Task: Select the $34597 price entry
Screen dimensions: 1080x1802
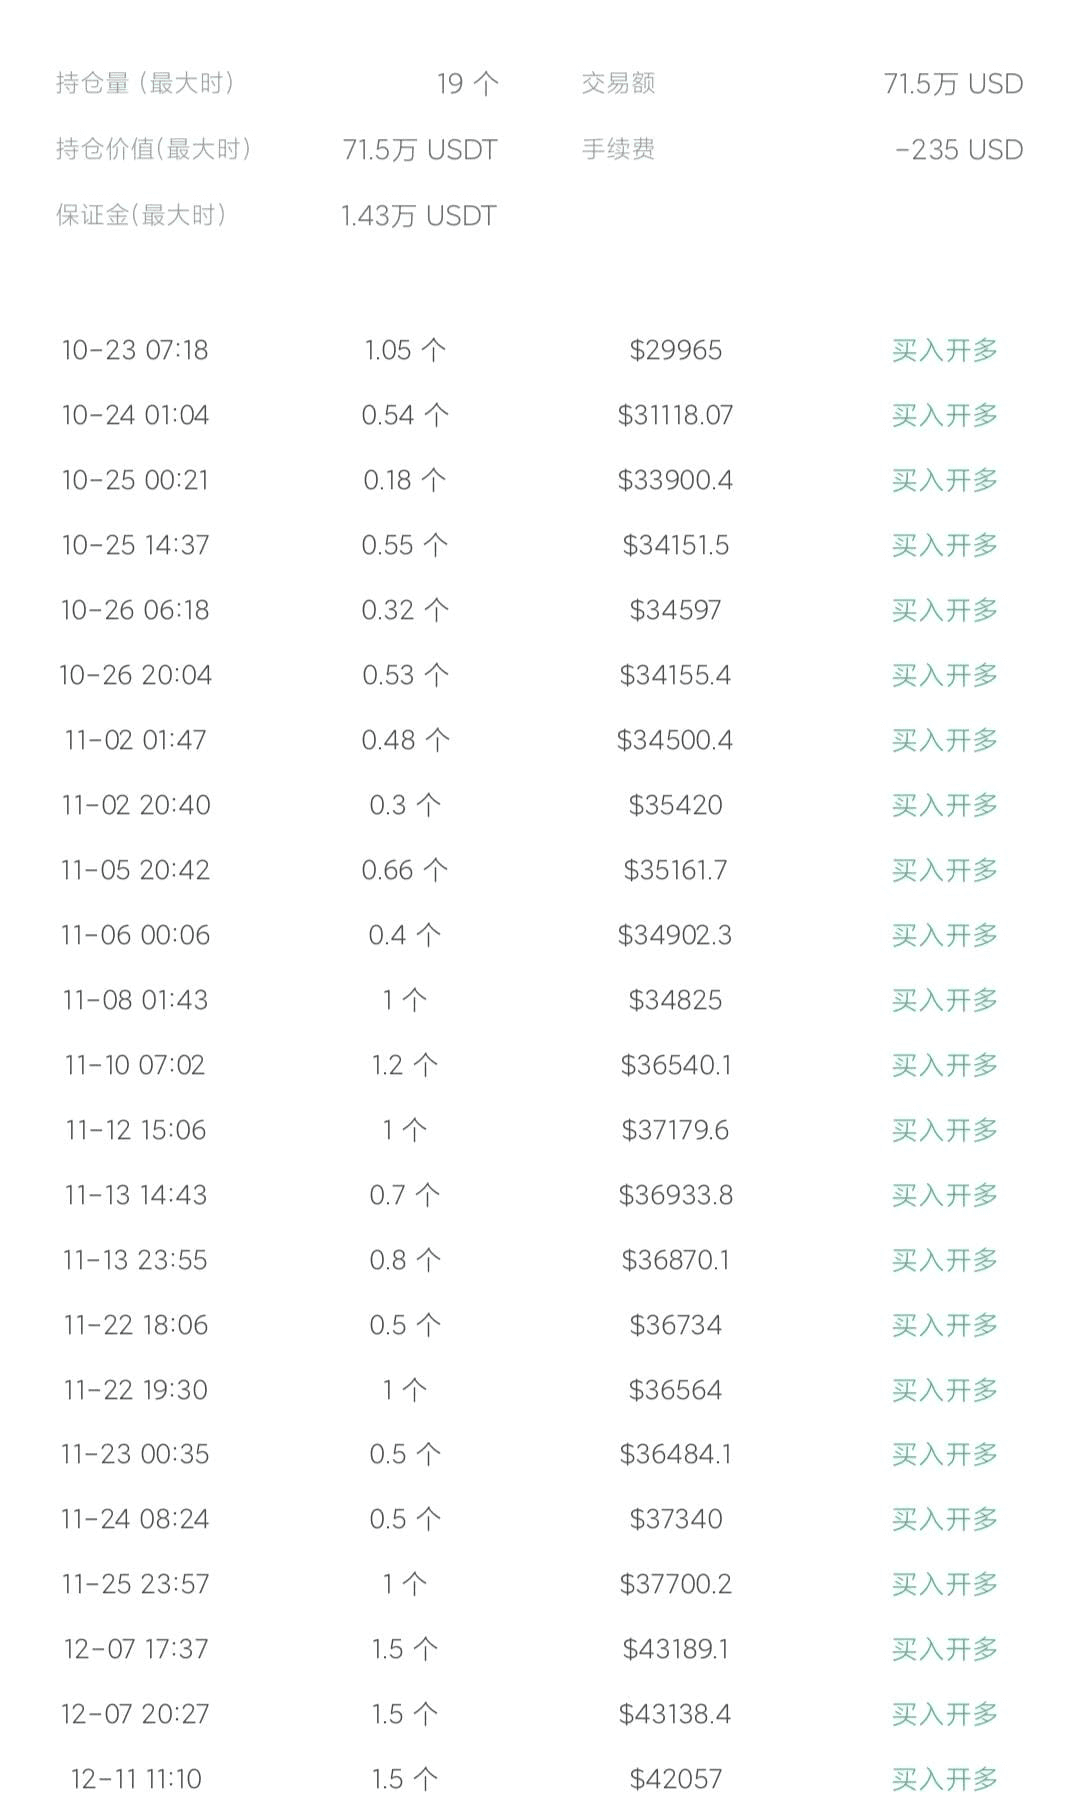Action: point(675,610)
